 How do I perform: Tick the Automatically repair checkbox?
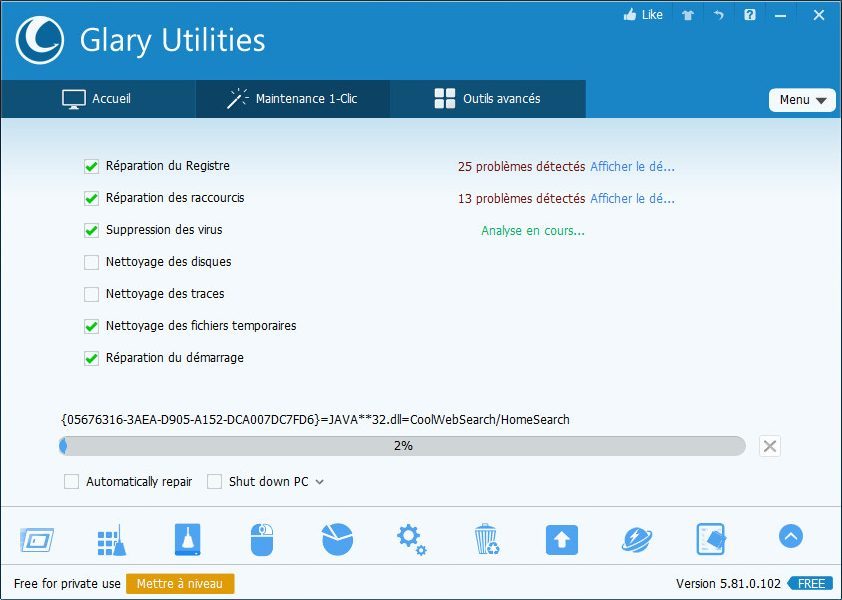(71, 482)
